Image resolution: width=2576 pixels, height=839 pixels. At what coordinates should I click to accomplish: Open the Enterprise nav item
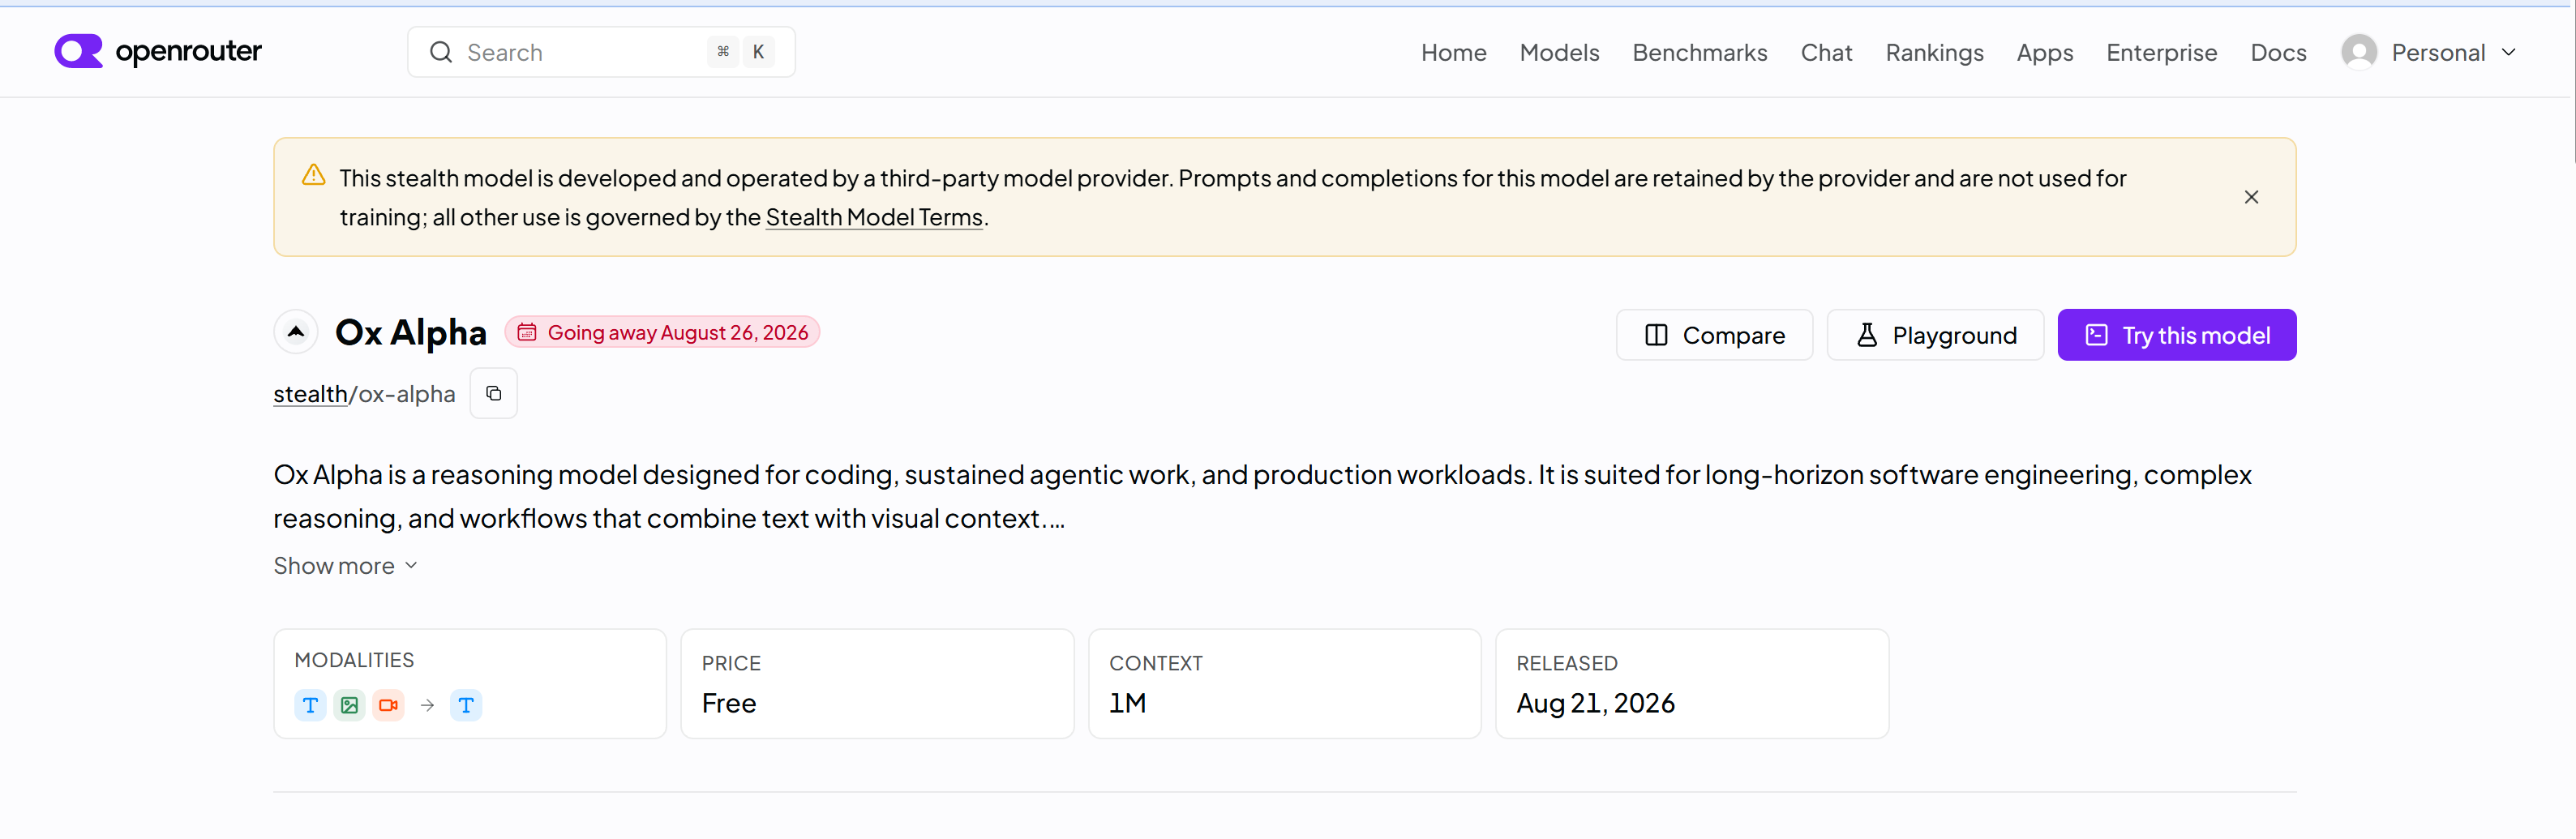click(2161, 52)
